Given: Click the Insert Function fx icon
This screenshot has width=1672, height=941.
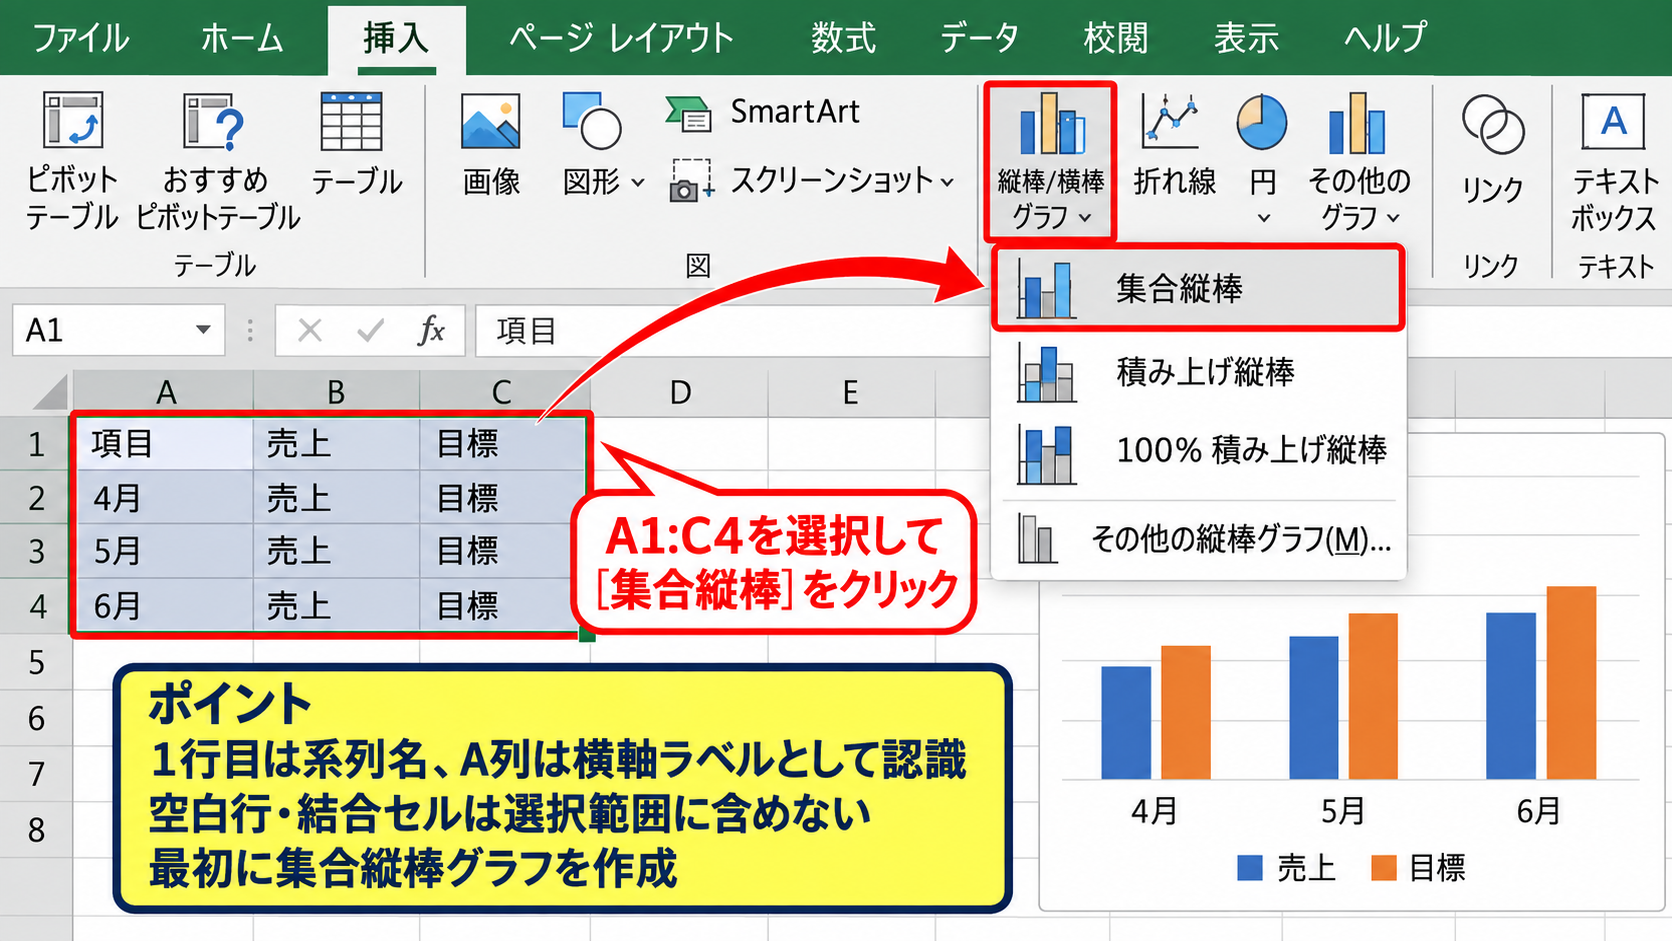Looking at the screenshot, I should point(431,330).
